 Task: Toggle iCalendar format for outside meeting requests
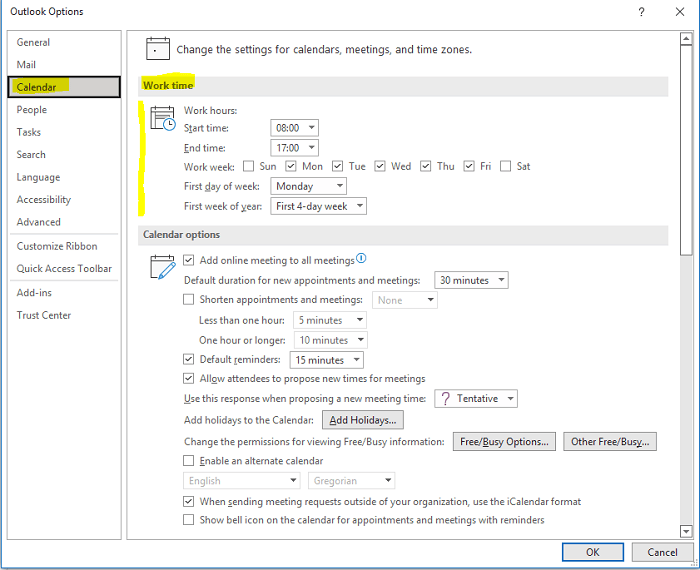click(189, 502)
